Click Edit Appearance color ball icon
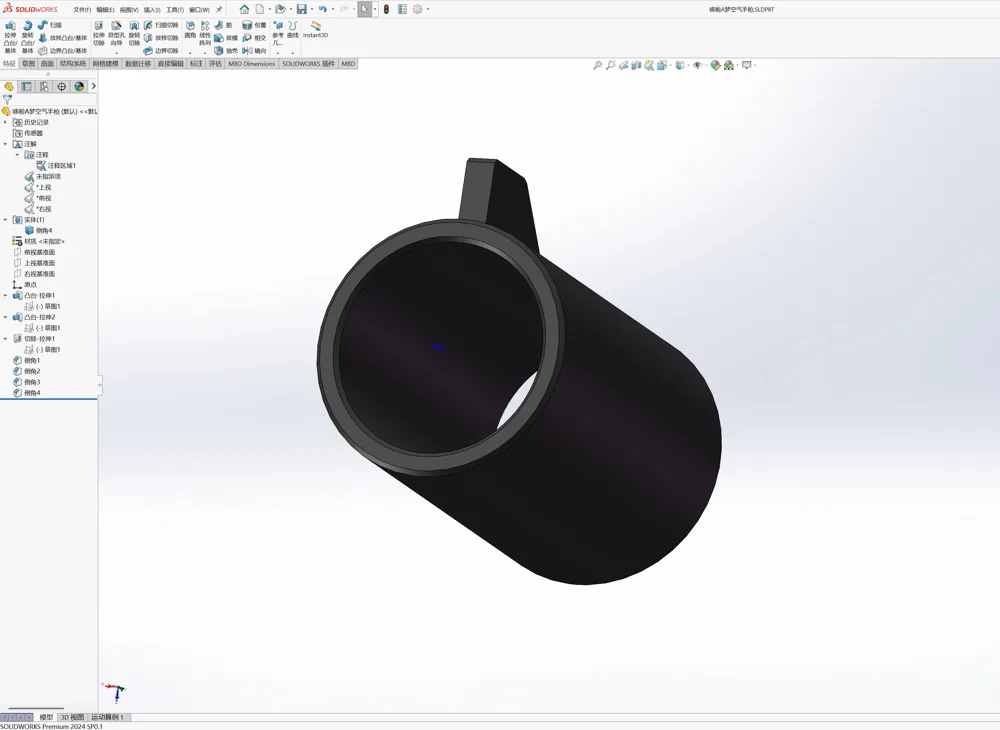This screenshot has width=1000, height=730. coord(716,65)
